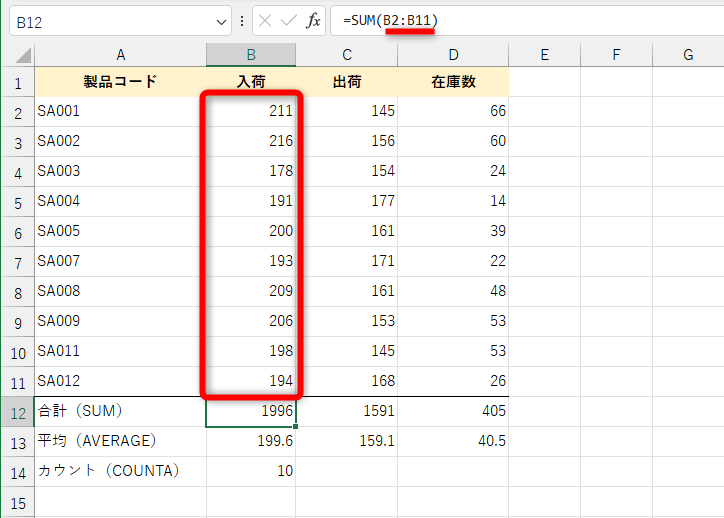Select the 入荷 value 211

[x=251, y=111]
